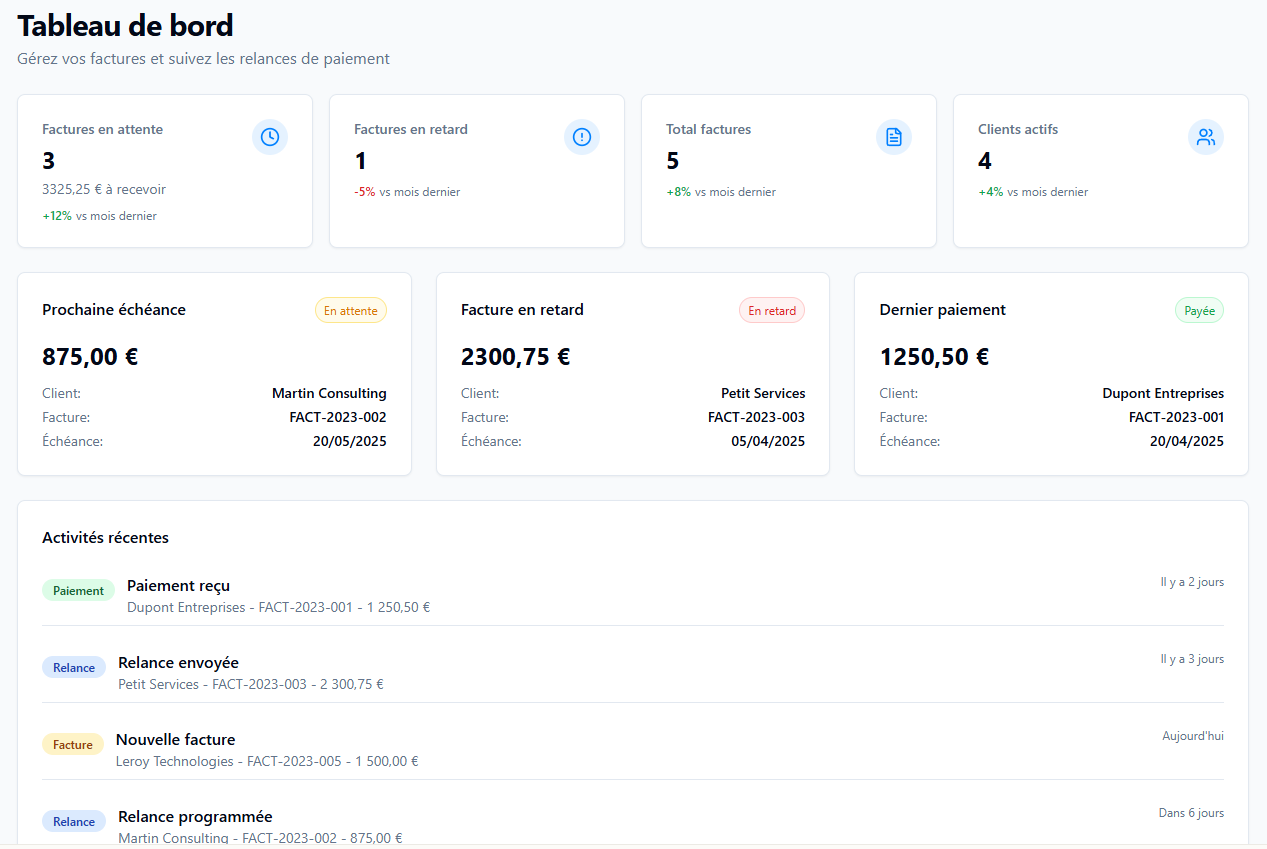Click the alert icon in Factures en retard
This screenshot has width=1267, height=849.
click(582, 137)
